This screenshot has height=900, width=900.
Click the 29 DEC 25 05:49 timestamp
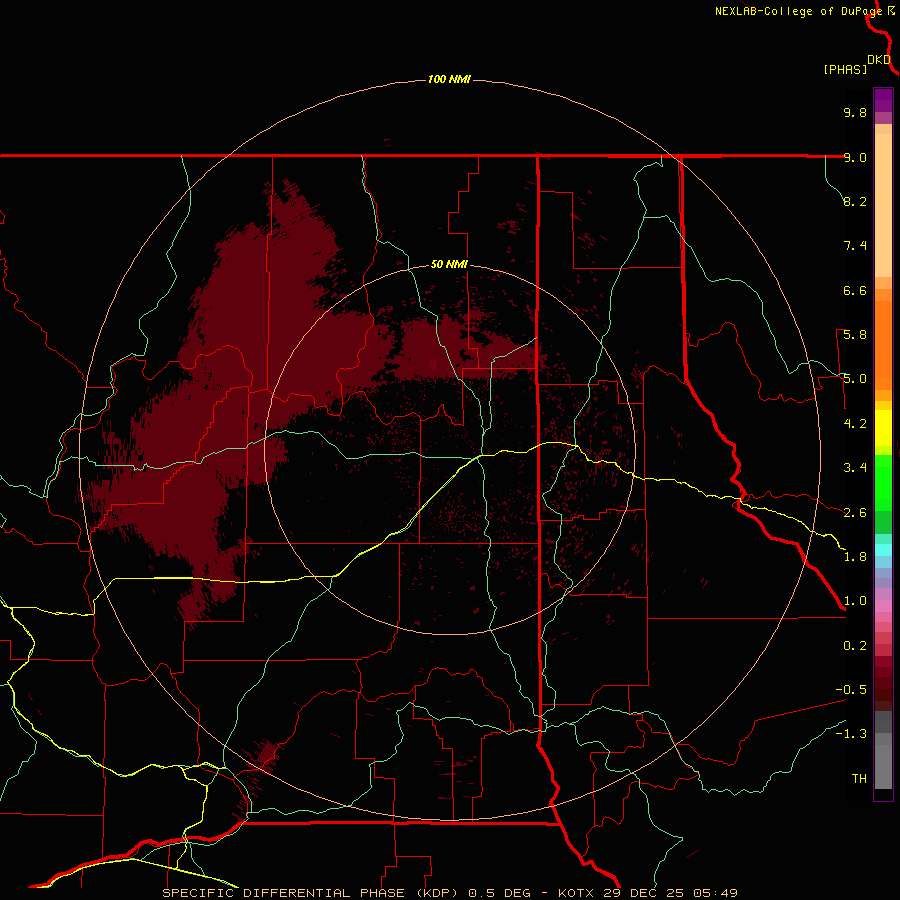pos(670,893)
